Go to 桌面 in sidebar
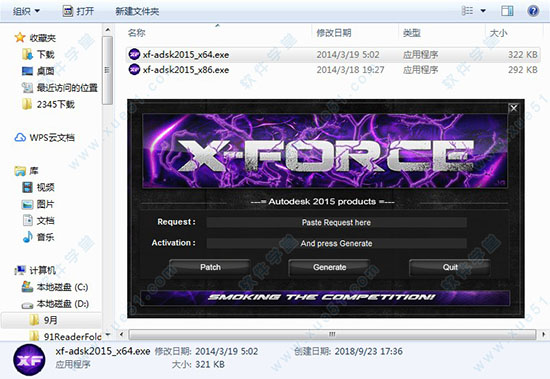The image size is (550, 379). click(x=38, y=71)
